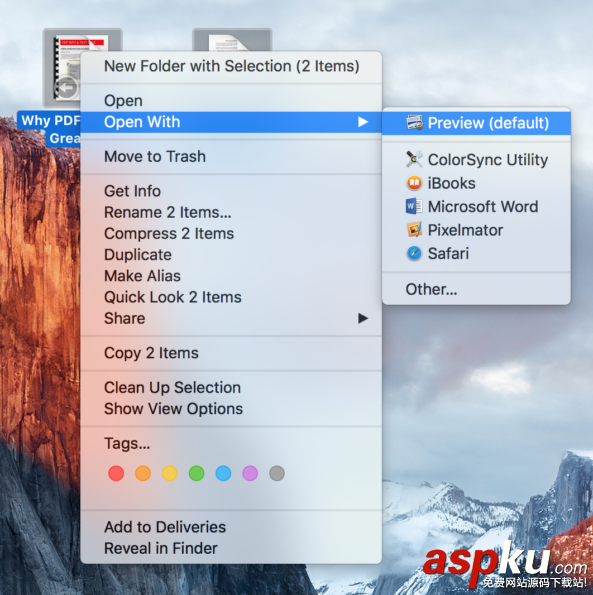This screenshot has height=595, width=593.
Task: Apply the orange tag color
Action: [143, 473]
